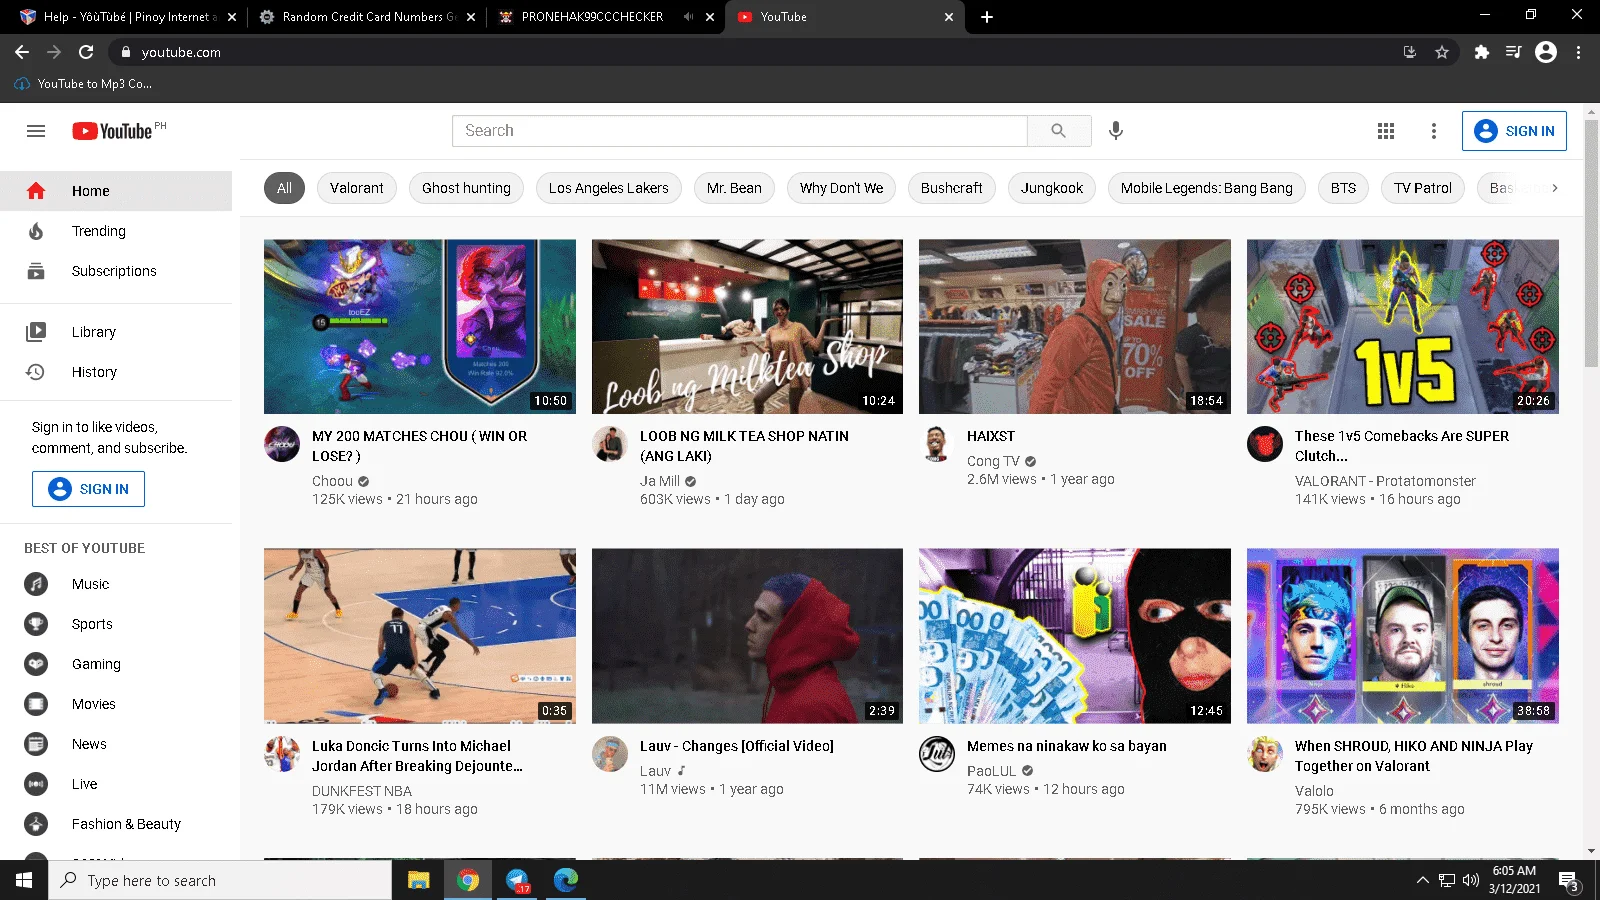The height and width of the screenshot is (900, 1600).
Task: Select the Los Angeles Lakers chip
Action: pos(609,188)
